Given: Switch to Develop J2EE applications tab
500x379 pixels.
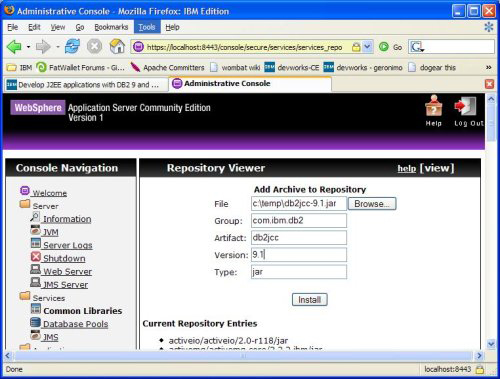Looking at the screenshot, I should pos(86,85).
